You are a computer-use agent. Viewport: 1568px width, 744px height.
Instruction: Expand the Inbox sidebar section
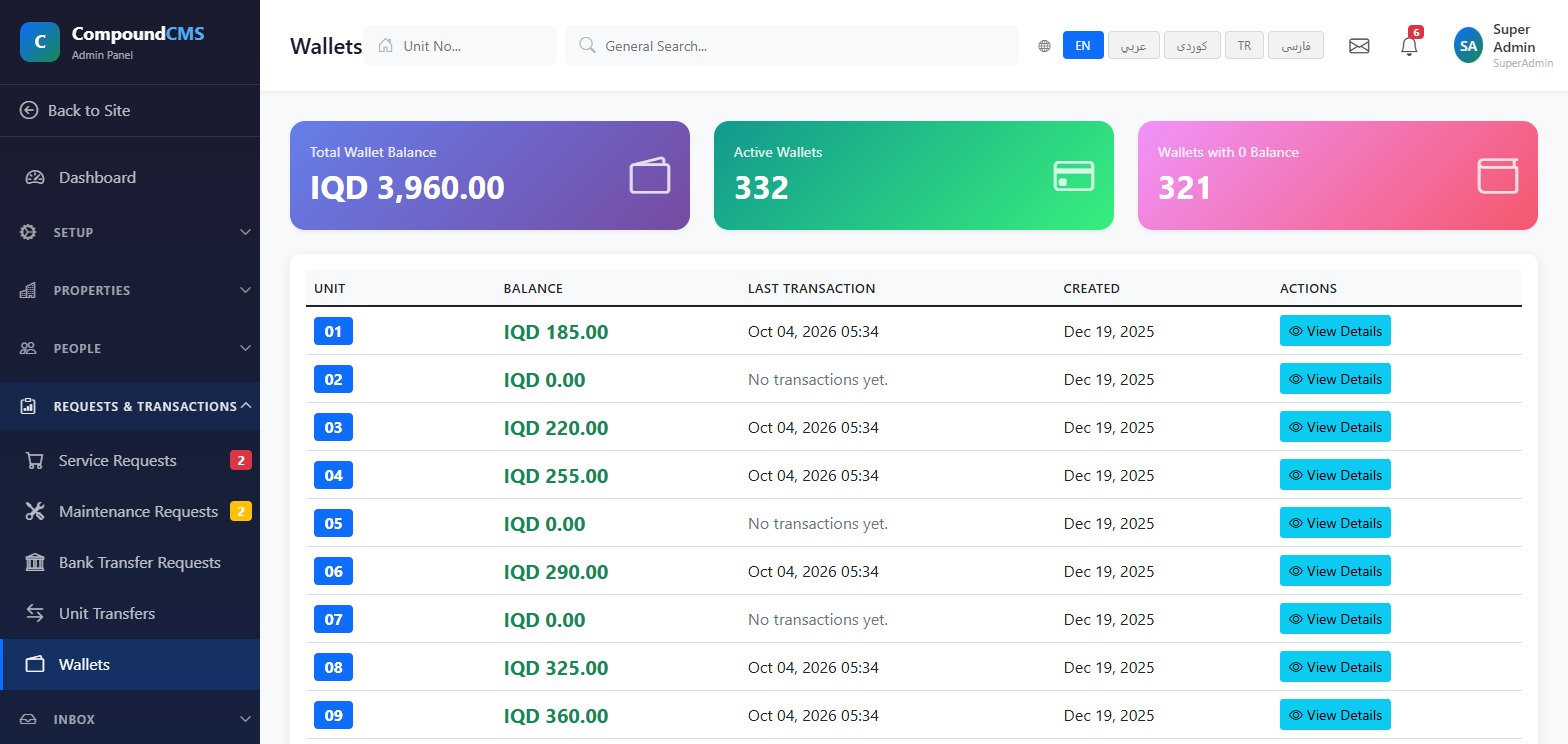point(130,719)
